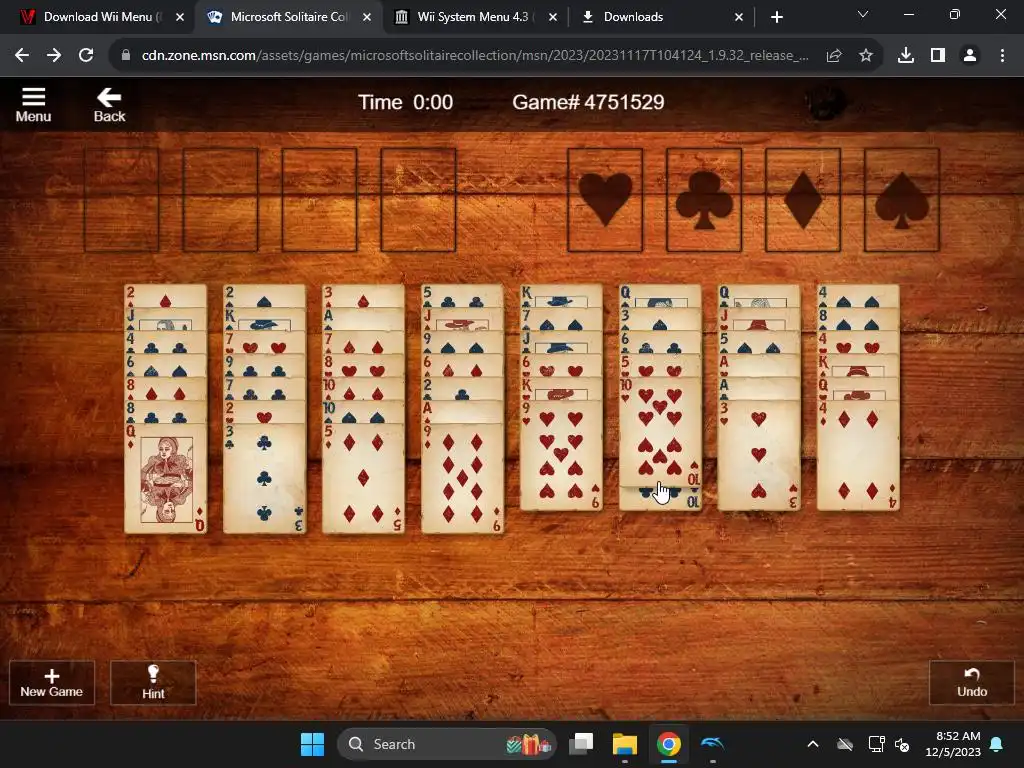Screen dimensions: 1024x768
Task: Select the 3 of clubs card
Action: [x=264, y=479]
